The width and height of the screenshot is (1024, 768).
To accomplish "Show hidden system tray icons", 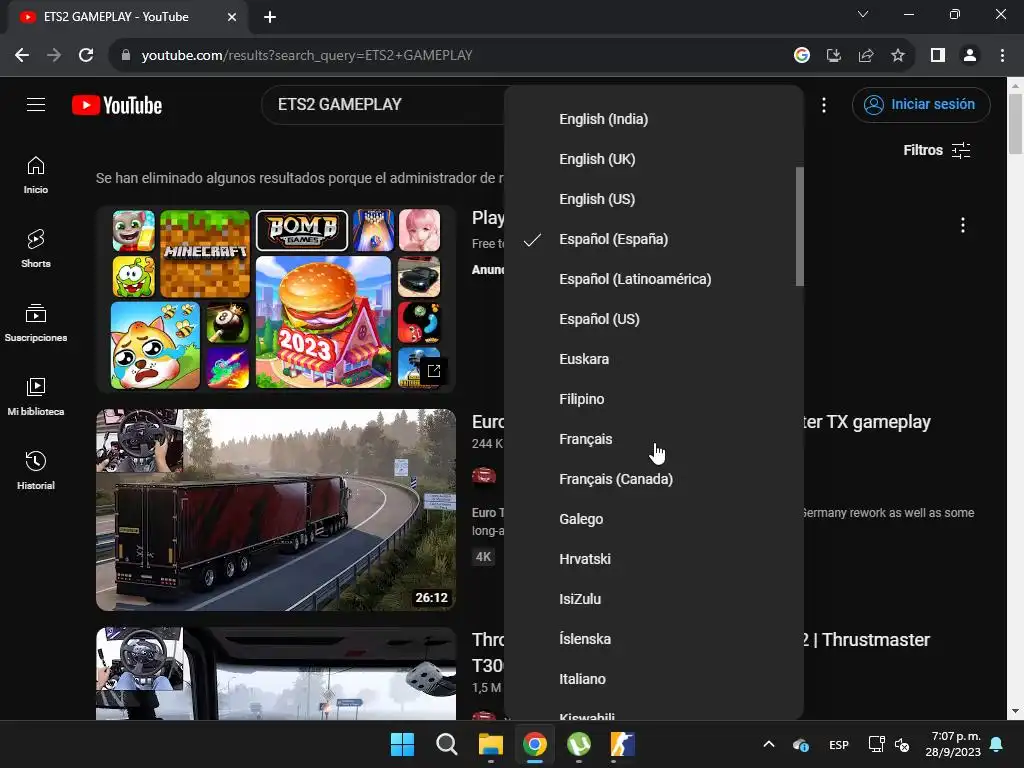I will click(x=769, y=744).
